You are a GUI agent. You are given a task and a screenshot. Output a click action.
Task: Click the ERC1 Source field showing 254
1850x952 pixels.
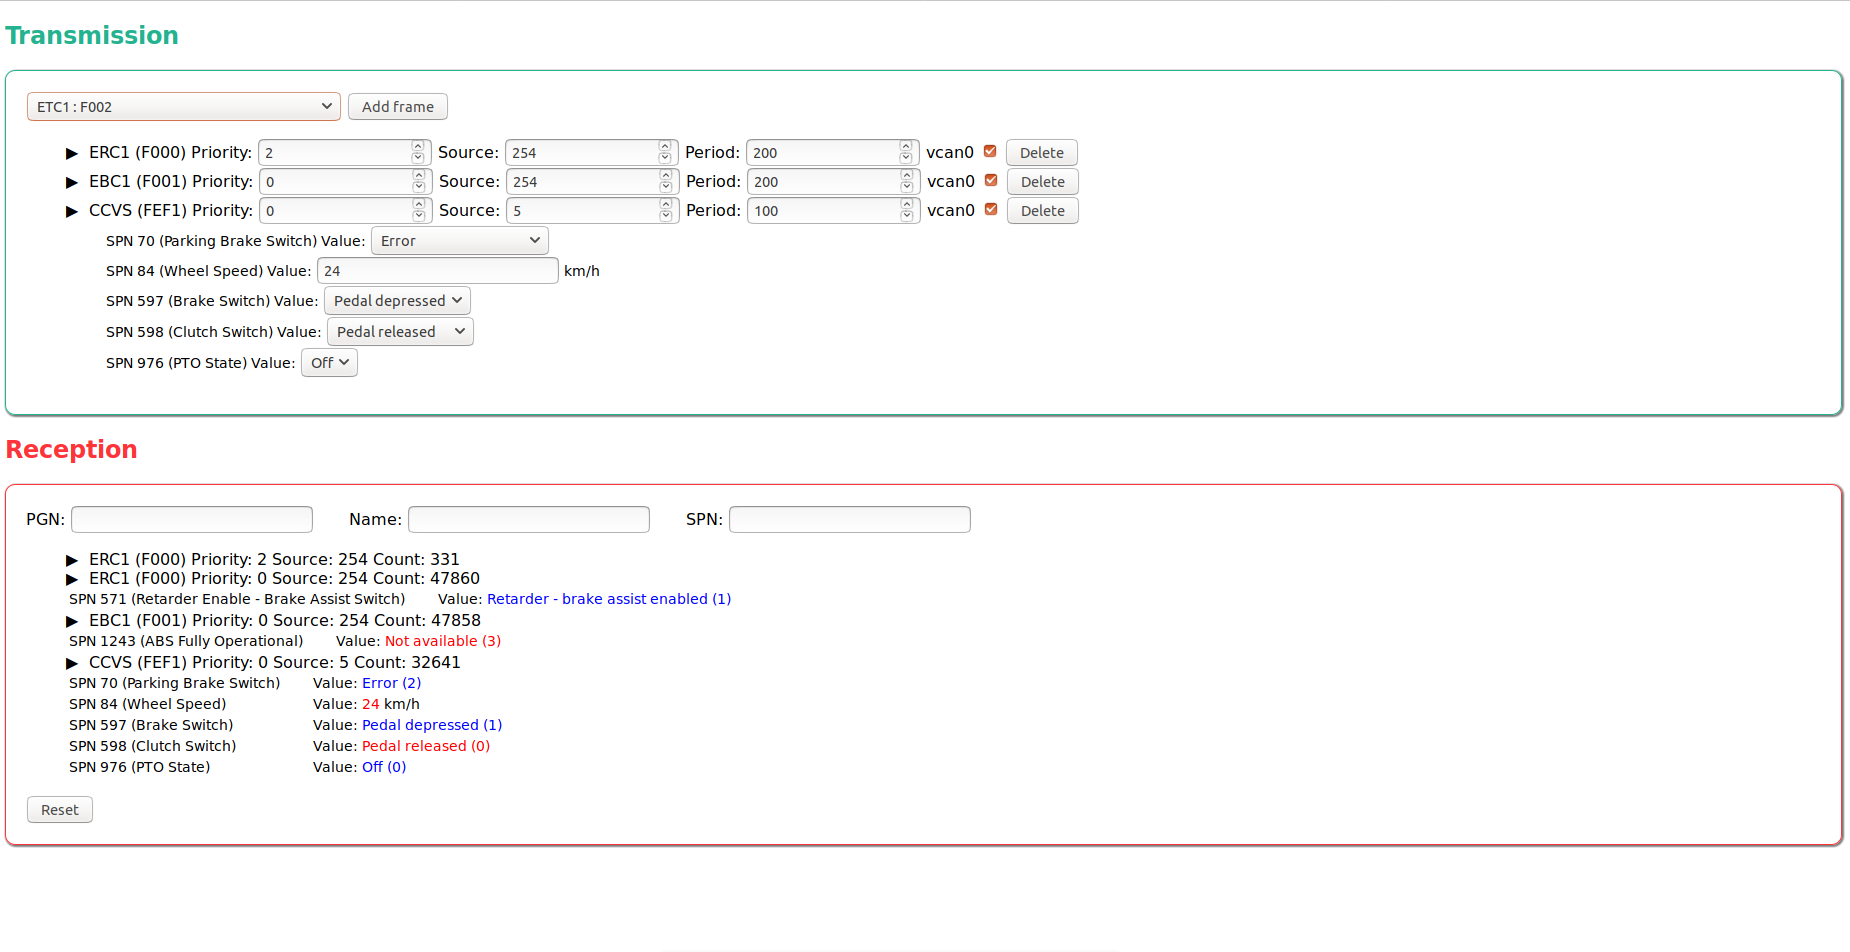[591, 153]
